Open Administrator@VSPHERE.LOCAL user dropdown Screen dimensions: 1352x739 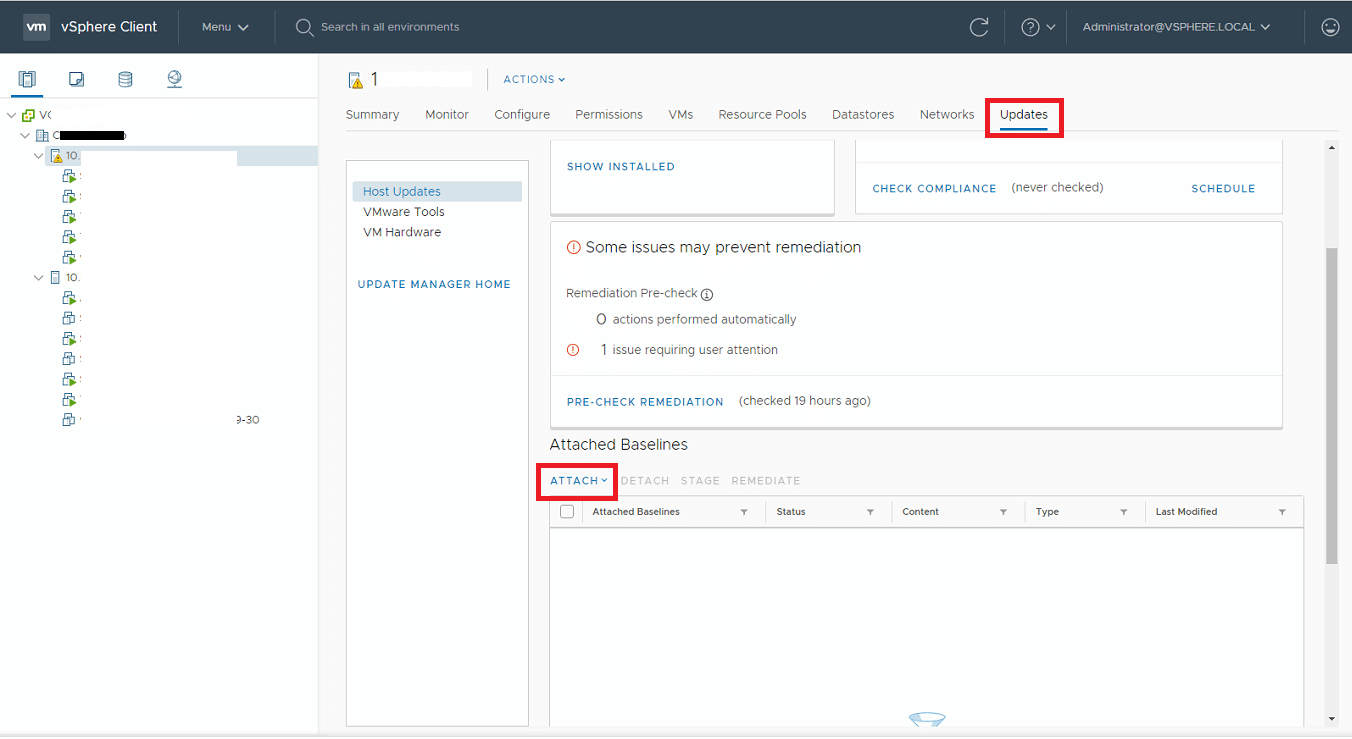[1176, 27]
